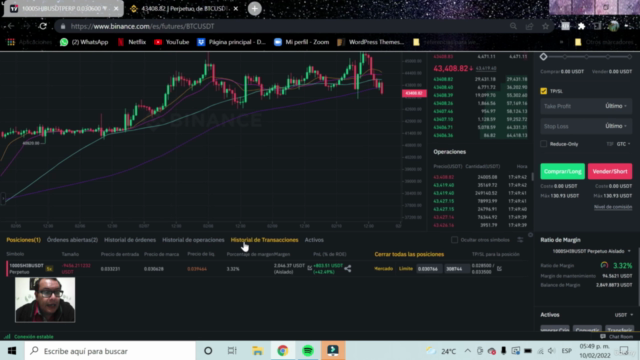Open Chrome from the taskbar
This screenshot has height=360, width=640.
pos(282,351)
